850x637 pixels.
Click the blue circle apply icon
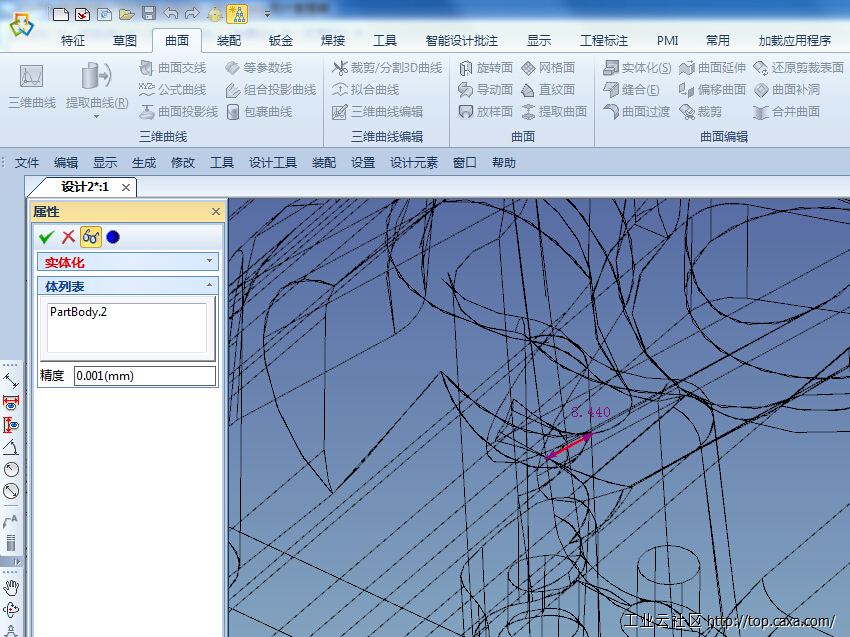click(x=113, y=237)
